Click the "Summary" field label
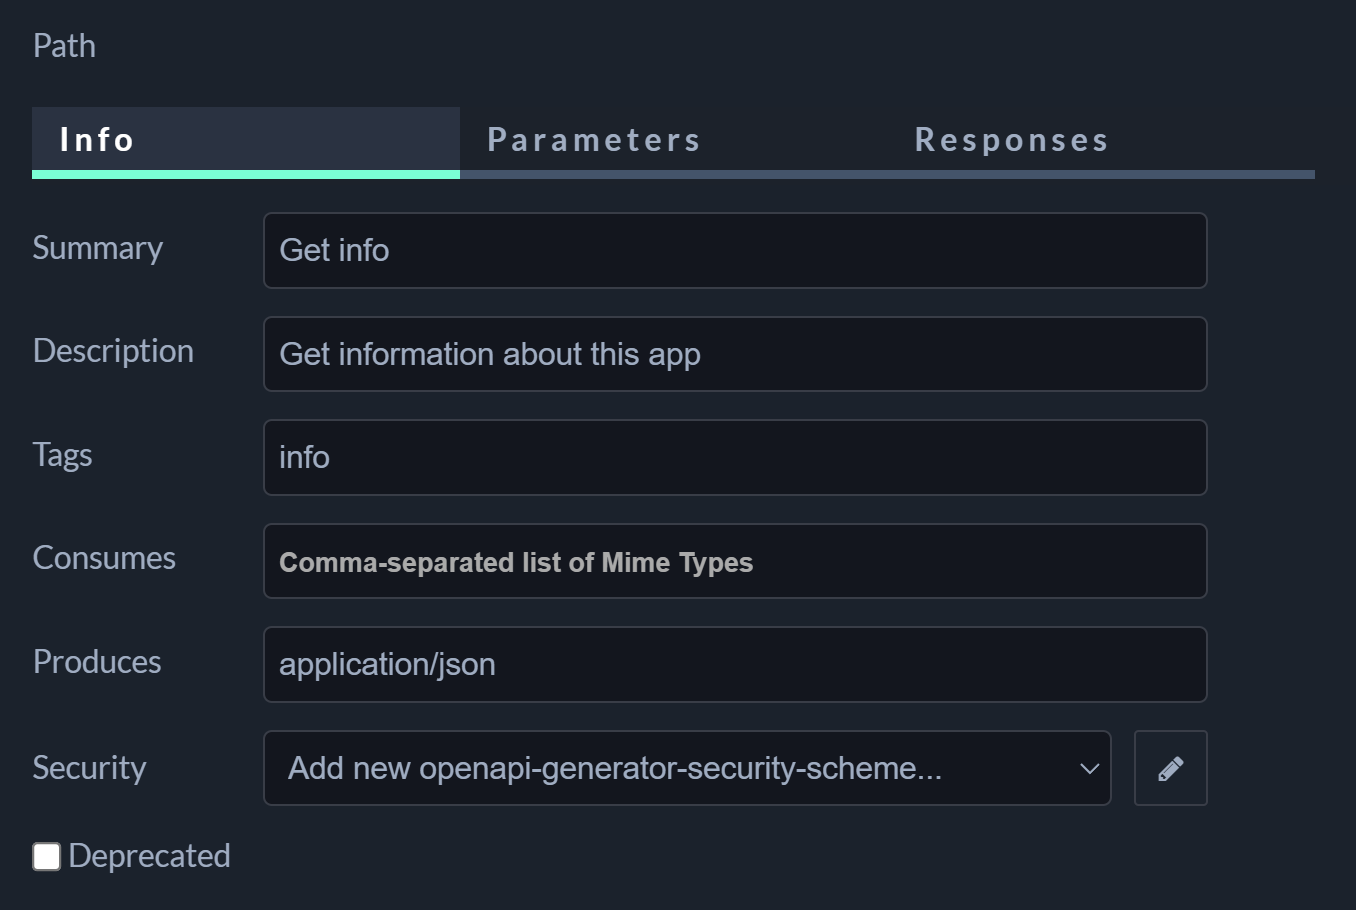This screenshot has width=1356, height=910. (98, 248)
